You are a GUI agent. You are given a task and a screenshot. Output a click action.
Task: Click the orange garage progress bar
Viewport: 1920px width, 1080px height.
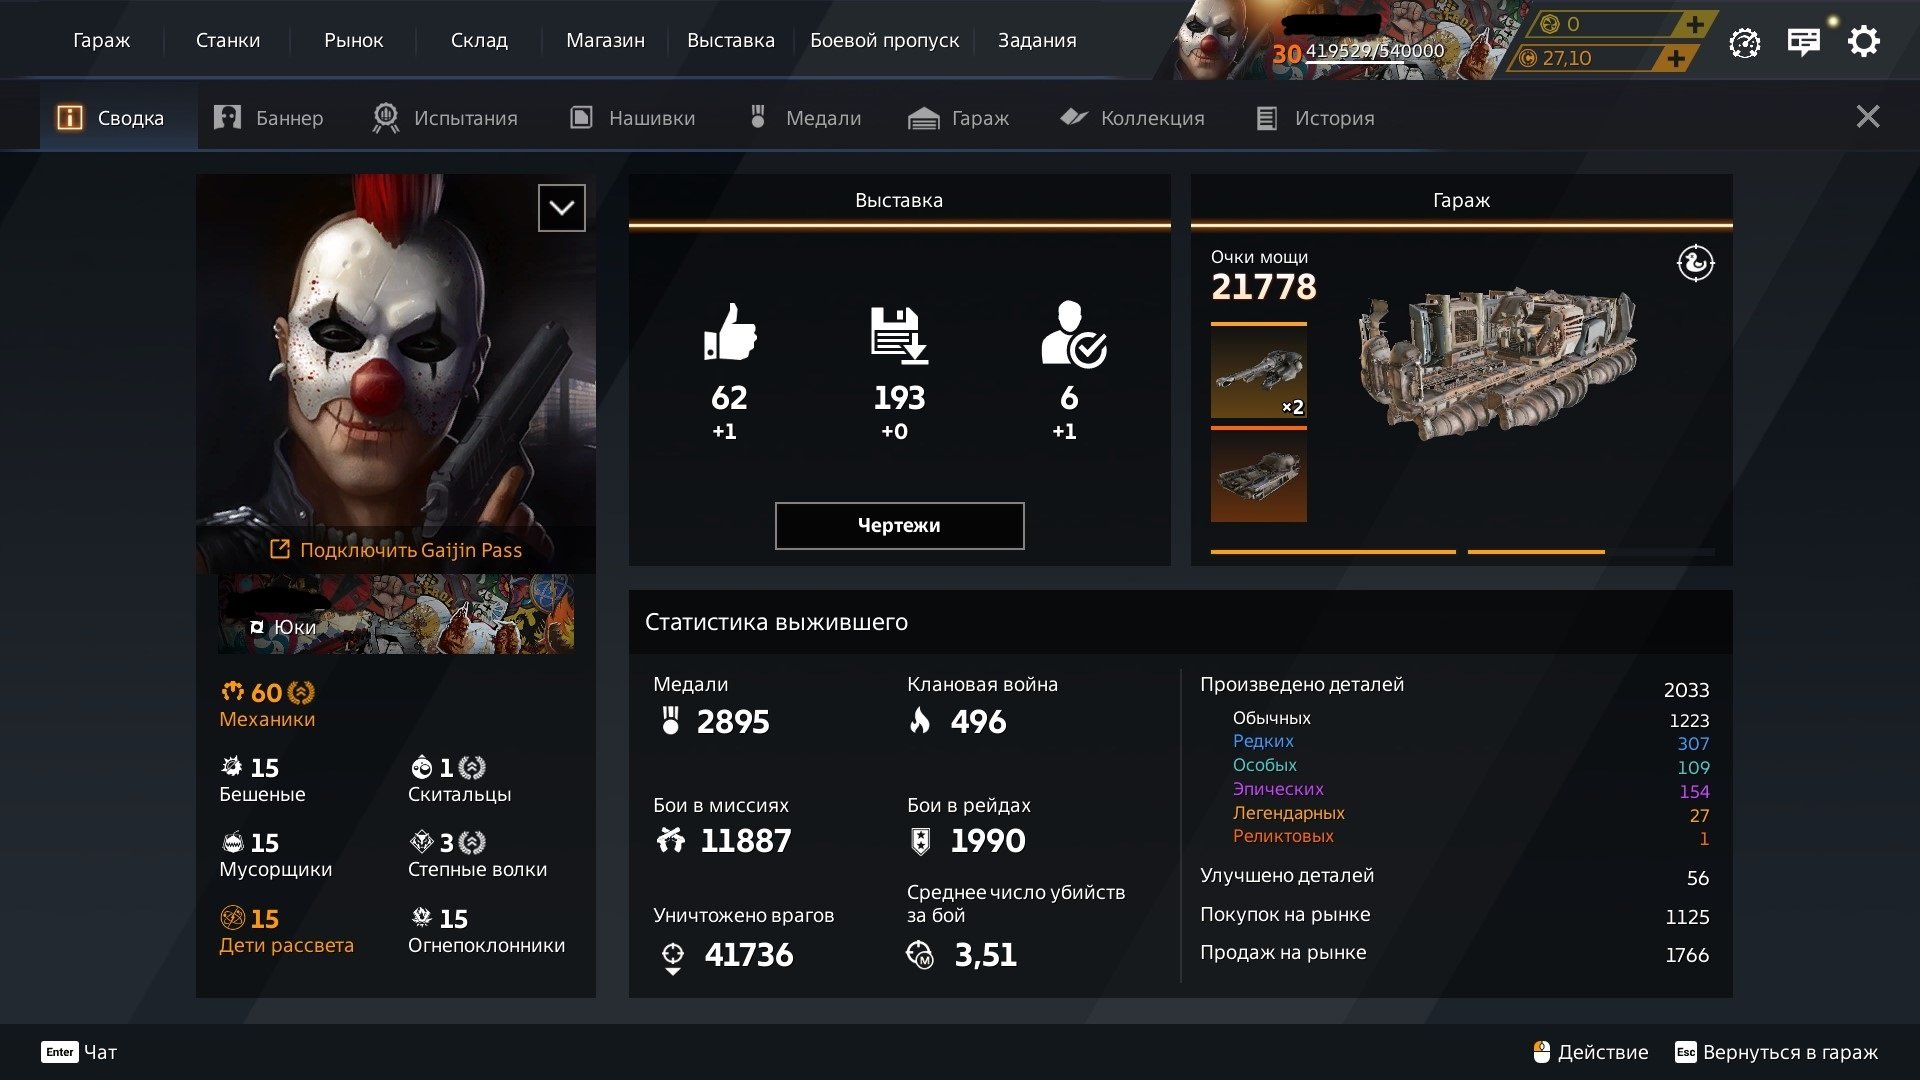pos(1332,551)
